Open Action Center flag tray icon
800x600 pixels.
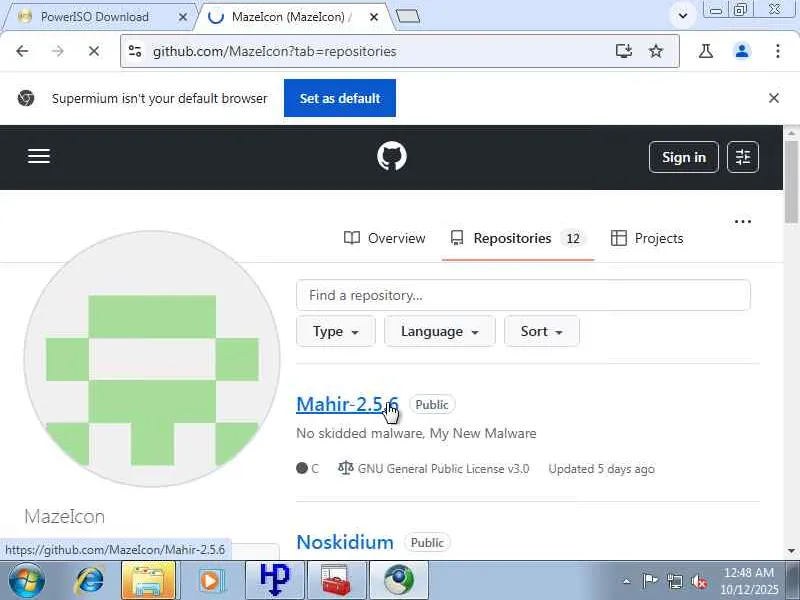point(649,581)
